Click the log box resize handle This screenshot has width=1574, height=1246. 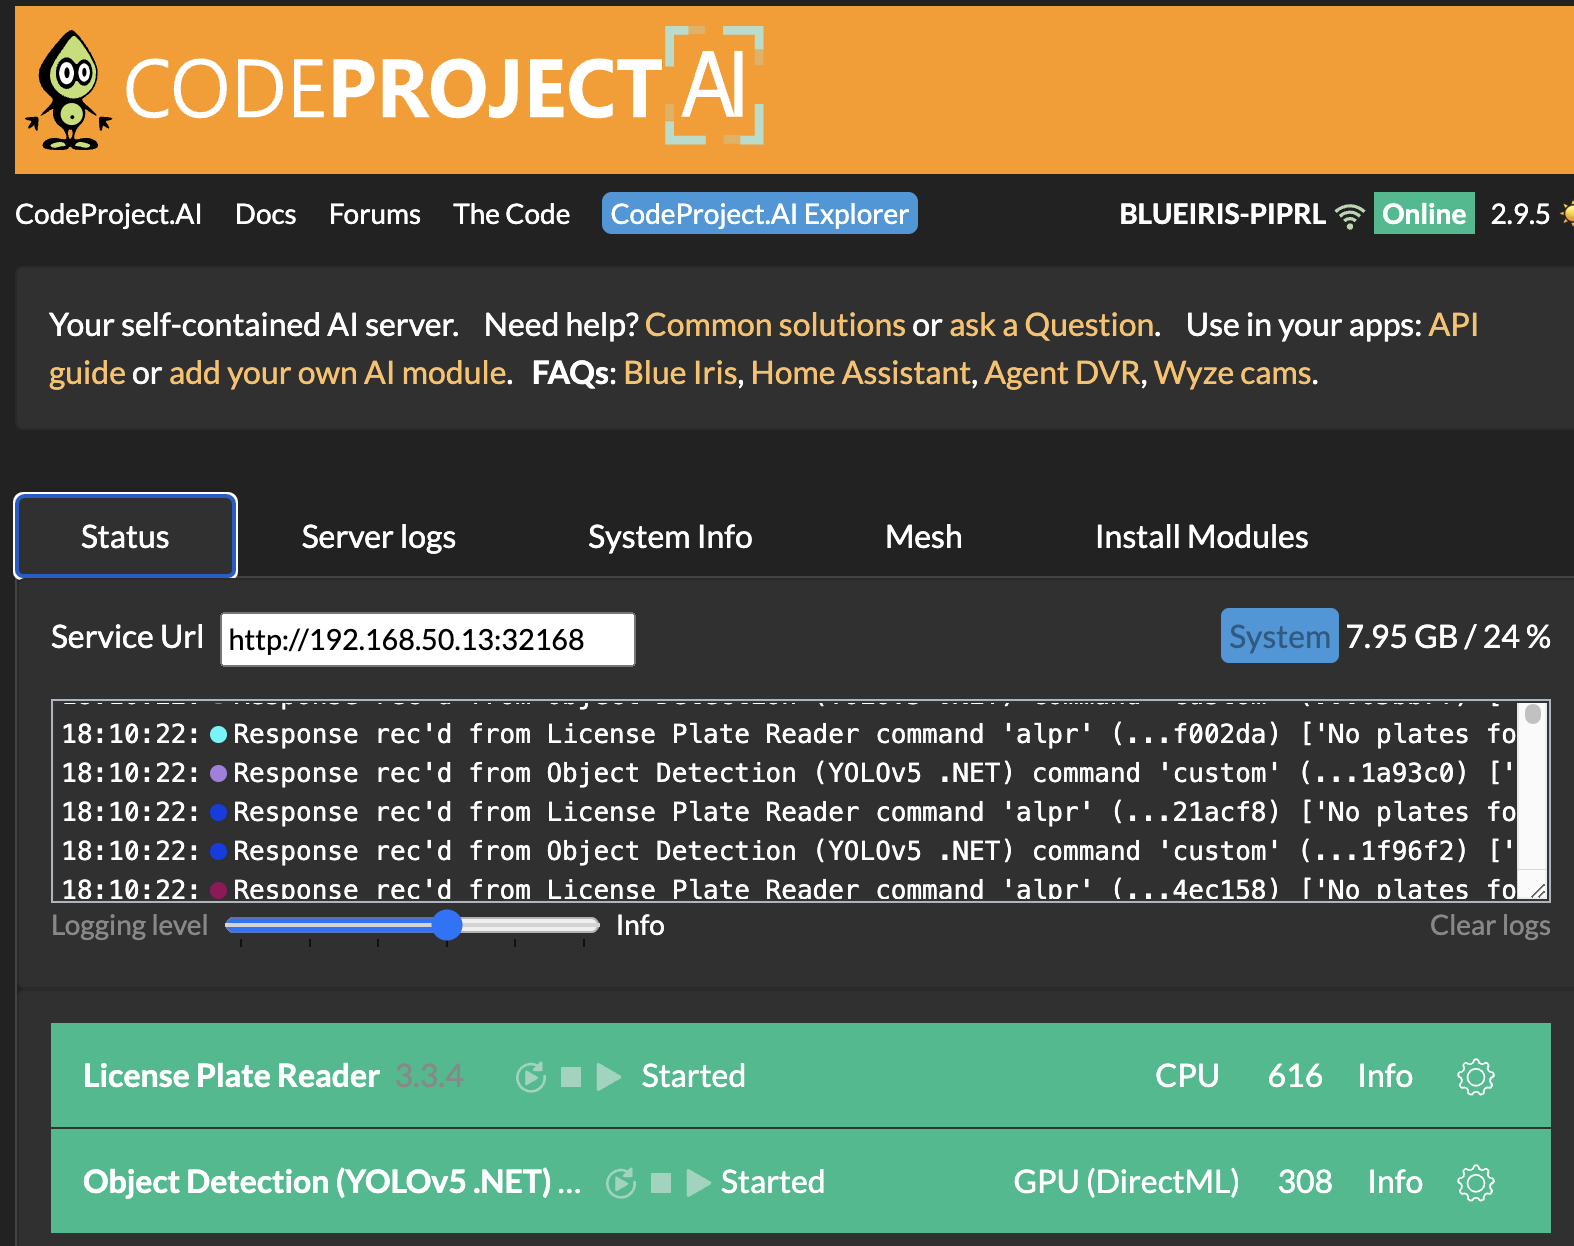coord(1539,890)
